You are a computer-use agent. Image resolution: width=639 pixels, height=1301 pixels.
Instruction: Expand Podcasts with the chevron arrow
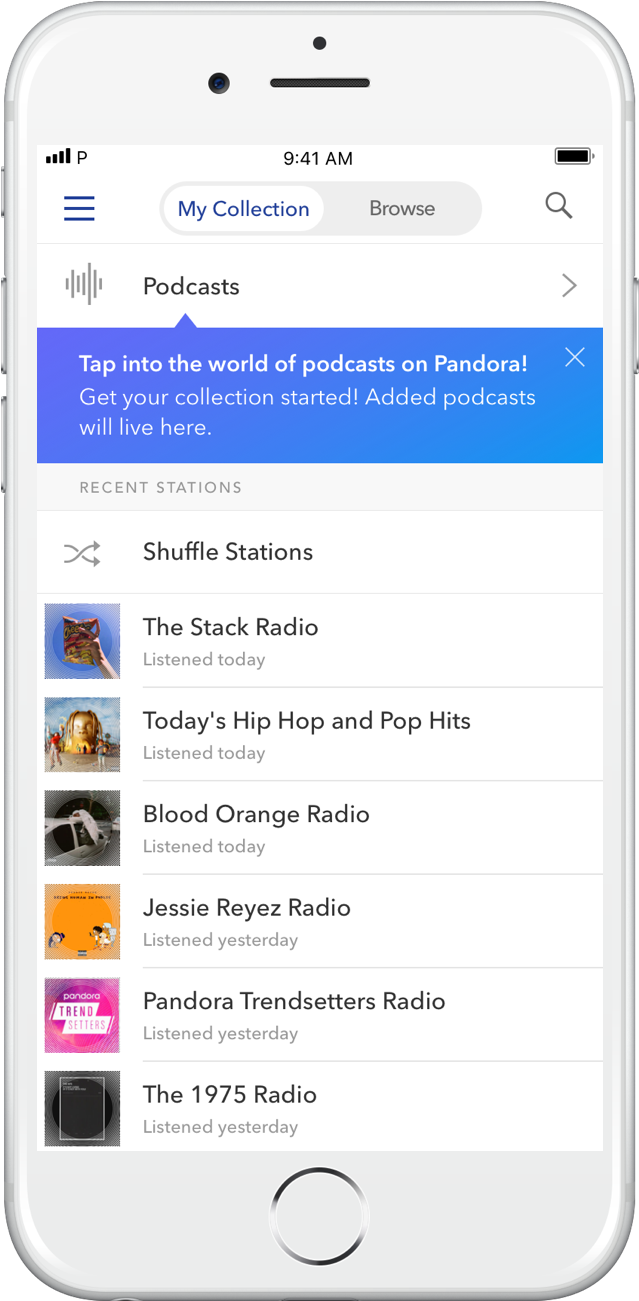point(569,286)
